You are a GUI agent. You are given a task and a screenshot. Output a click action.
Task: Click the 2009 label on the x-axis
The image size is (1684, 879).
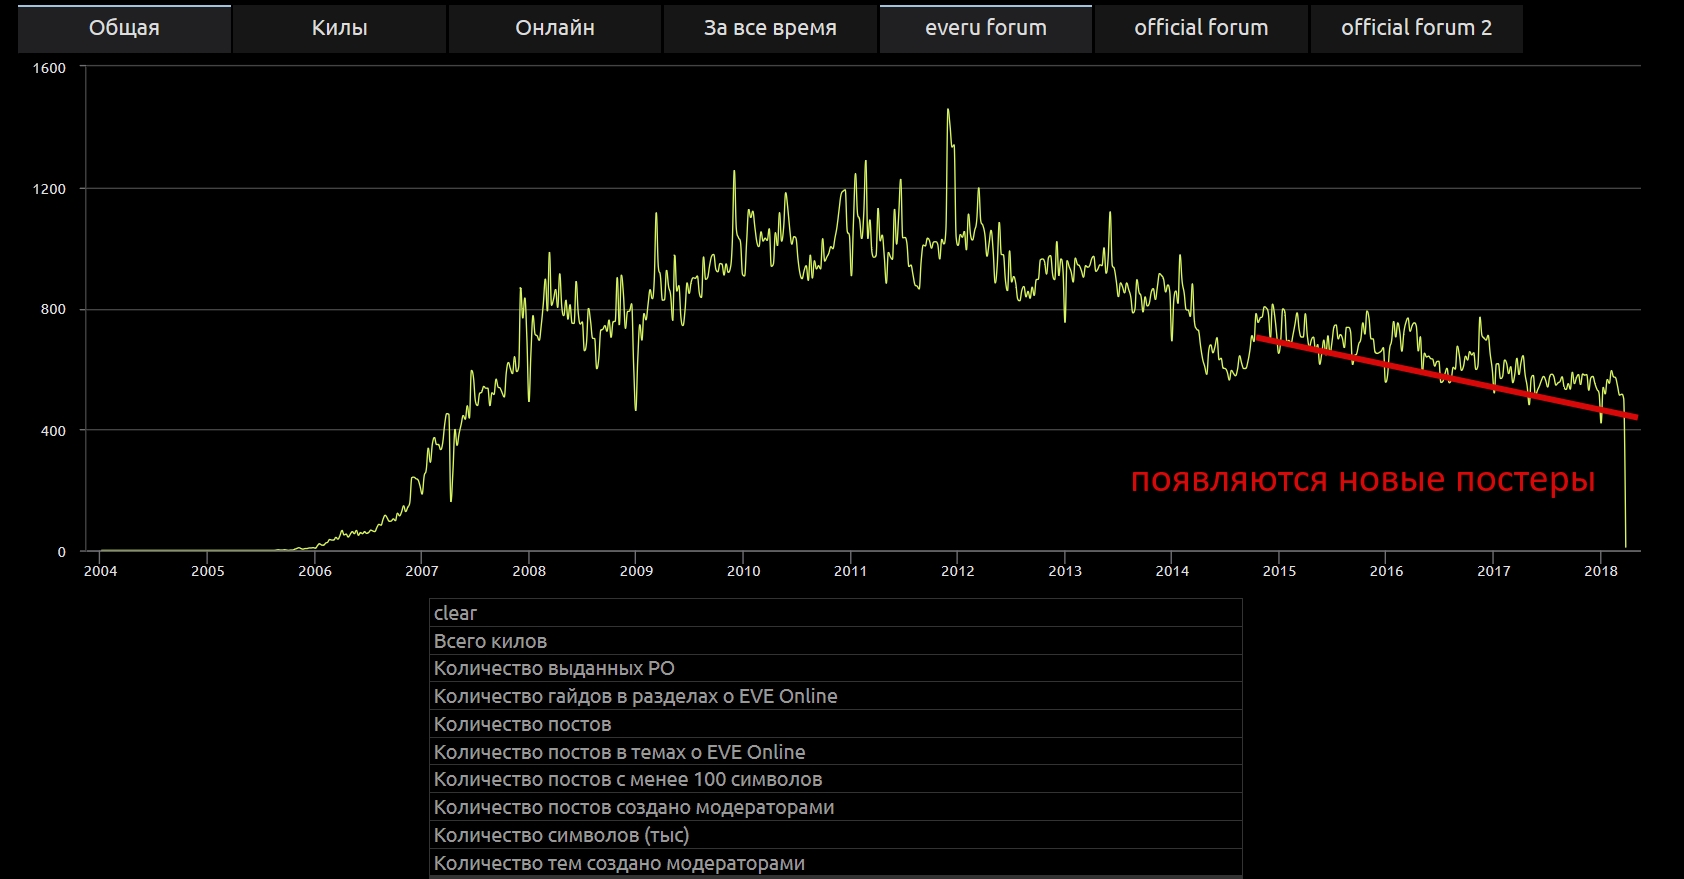click(636, 571)
